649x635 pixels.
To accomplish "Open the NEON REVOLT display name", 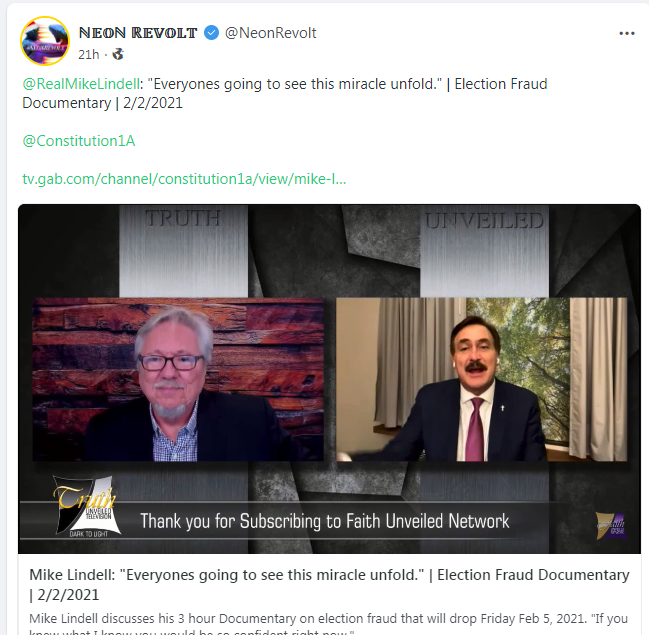I will 138,33.
